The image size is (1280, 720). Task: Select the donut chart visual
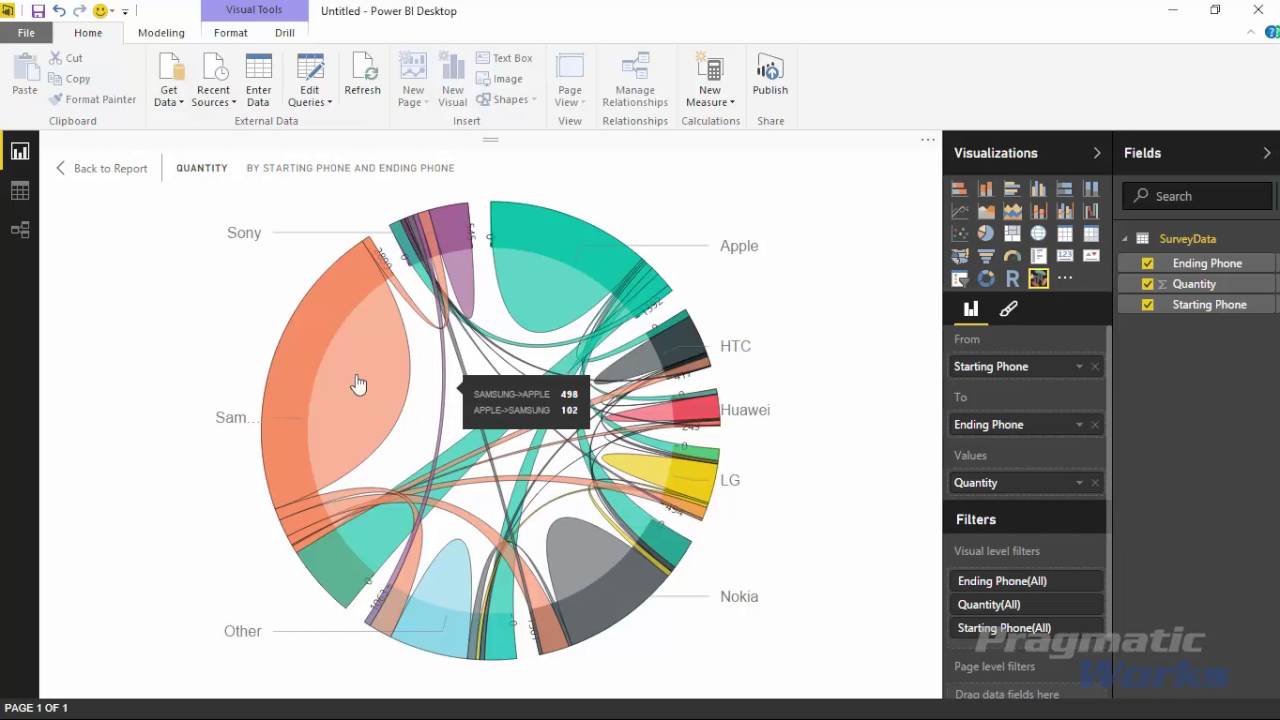pyautogui.click(x=986, y=279)
